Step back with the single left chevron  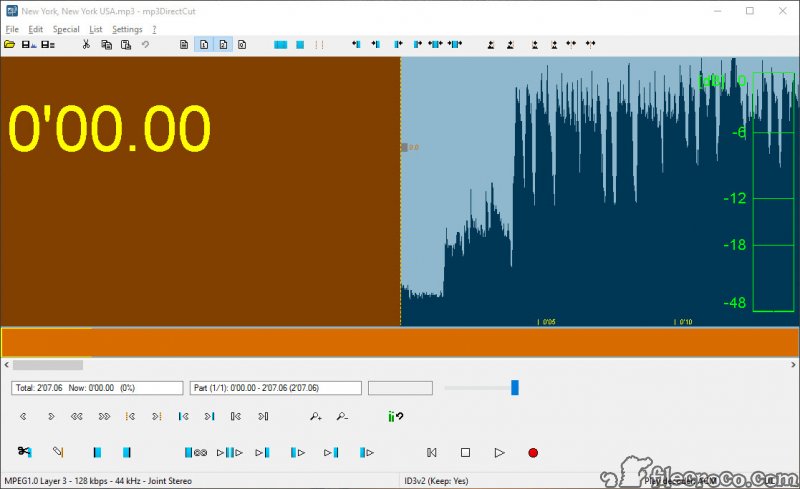tap(23, 417)
